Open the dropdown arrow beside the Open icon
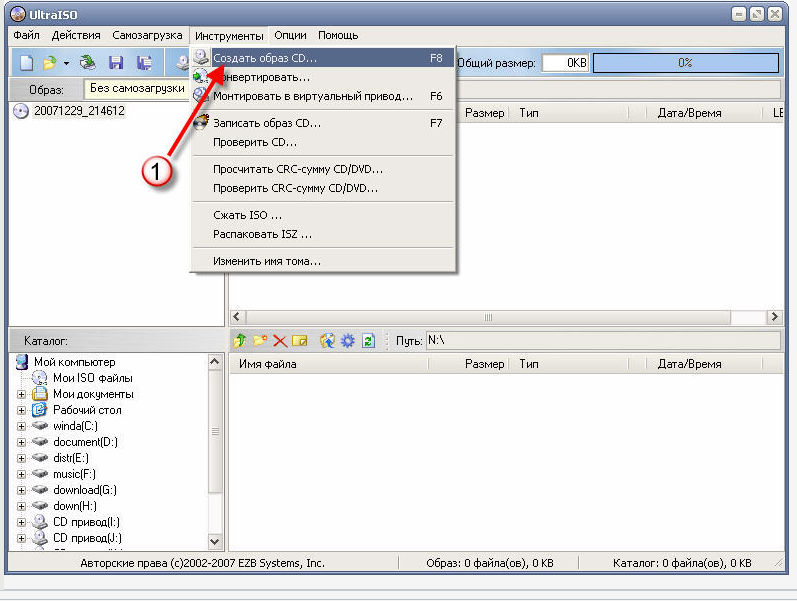The image size is (797, 601). (x=67, y=64)
